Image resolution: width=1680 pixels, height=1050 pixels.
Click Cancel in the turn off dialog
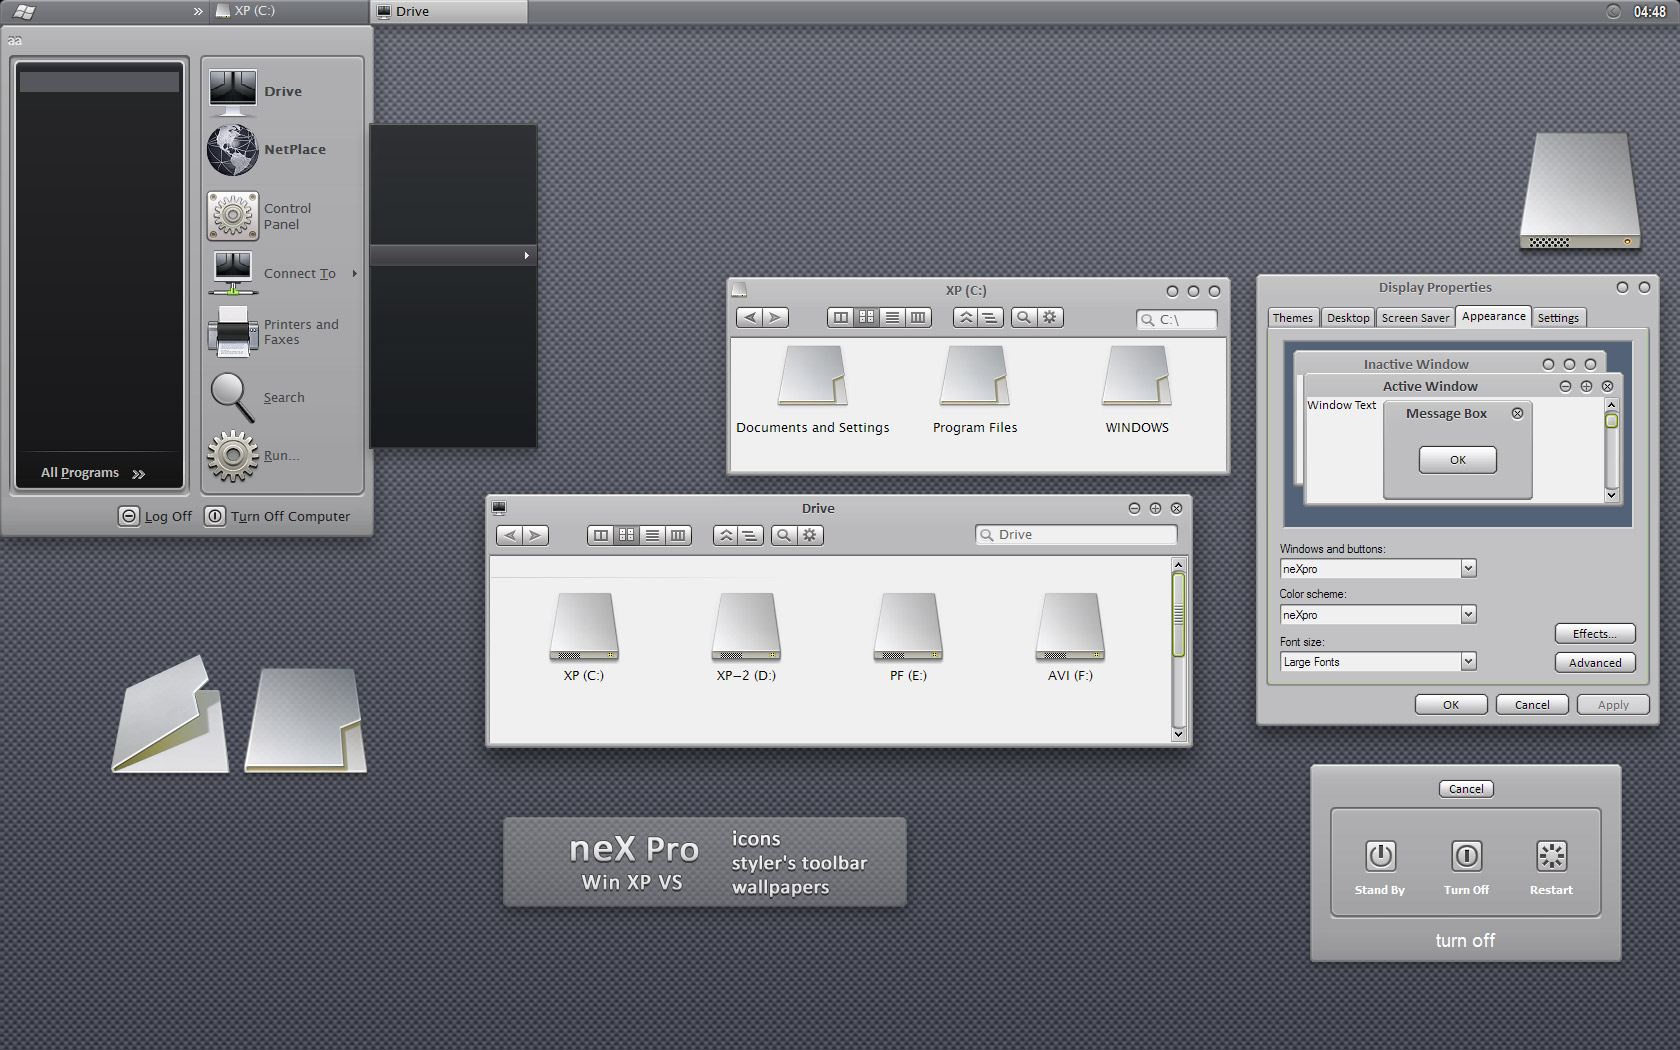pos(1466,789)
